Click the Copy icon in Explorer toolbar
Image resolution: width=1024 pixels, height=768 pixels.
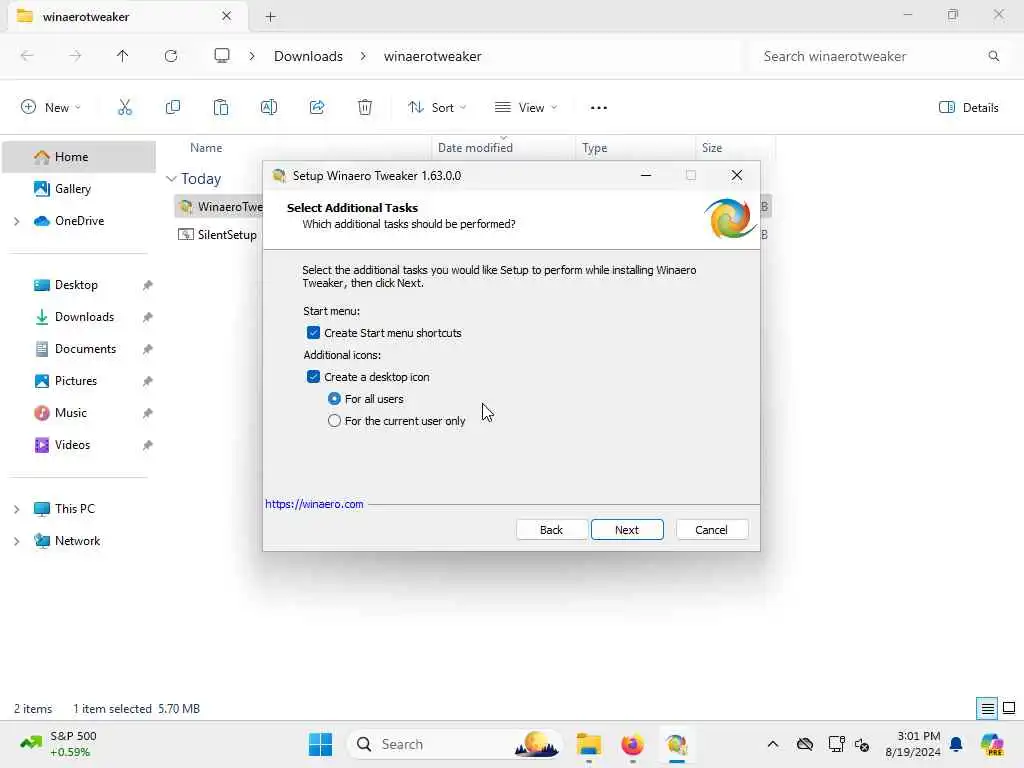coord(173,108)
